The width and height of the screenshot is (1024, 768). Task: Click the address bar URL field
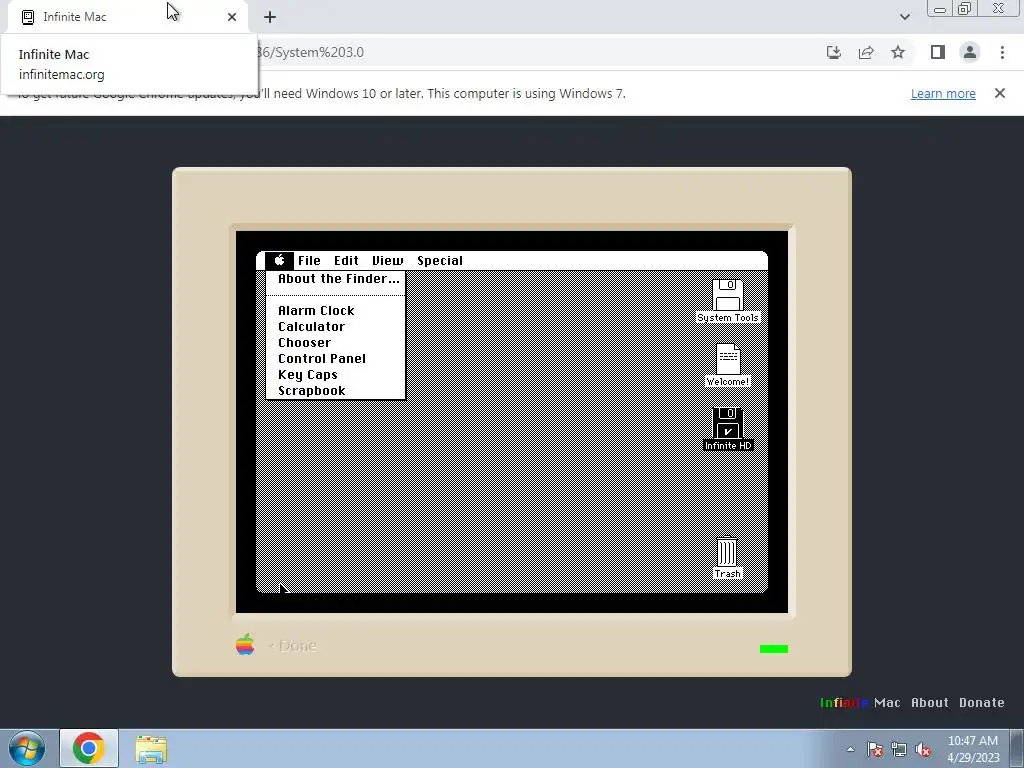(x=536, y=52)
